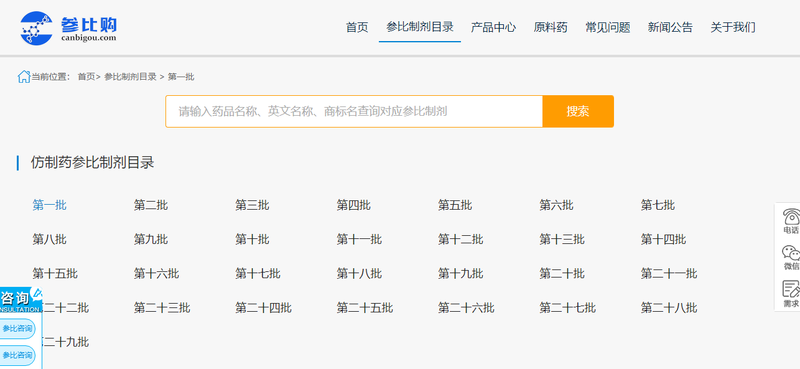The height and width of the screenshot is (369, 800).
Task: Select batch 第八批
Action: coord(49,239)
